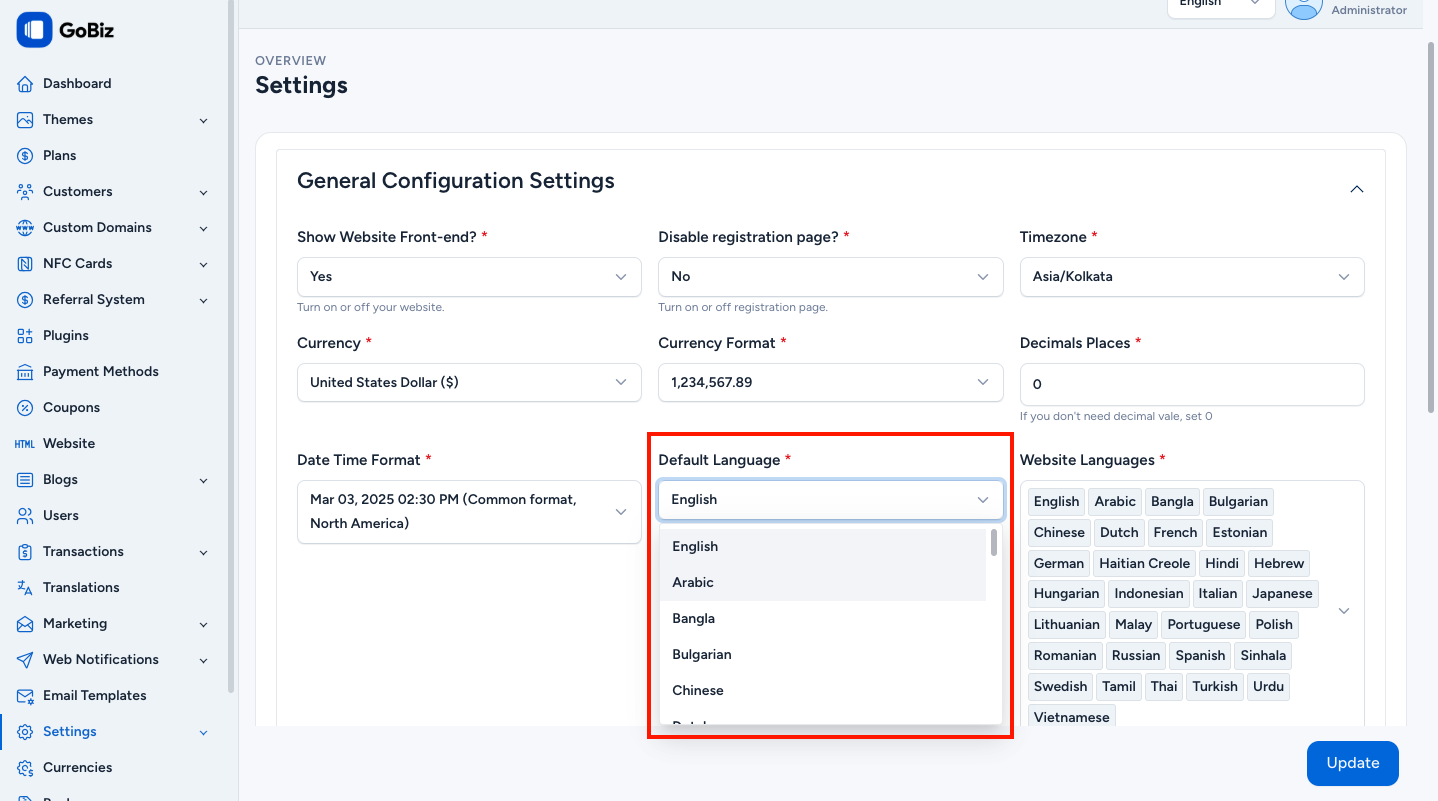Click the Decimals Places input field

(1191, 384)
